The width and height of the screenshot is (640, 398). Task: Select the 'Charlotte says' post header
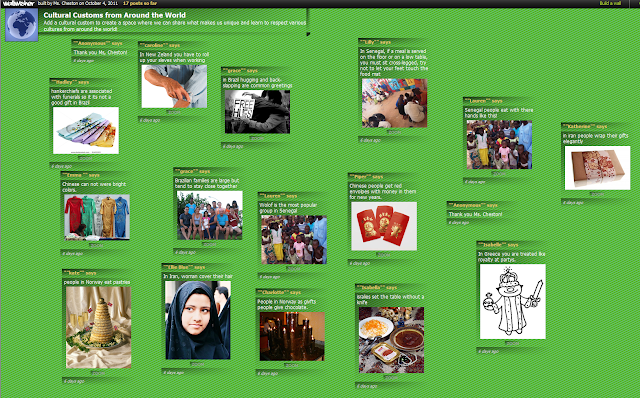point(279,292)
